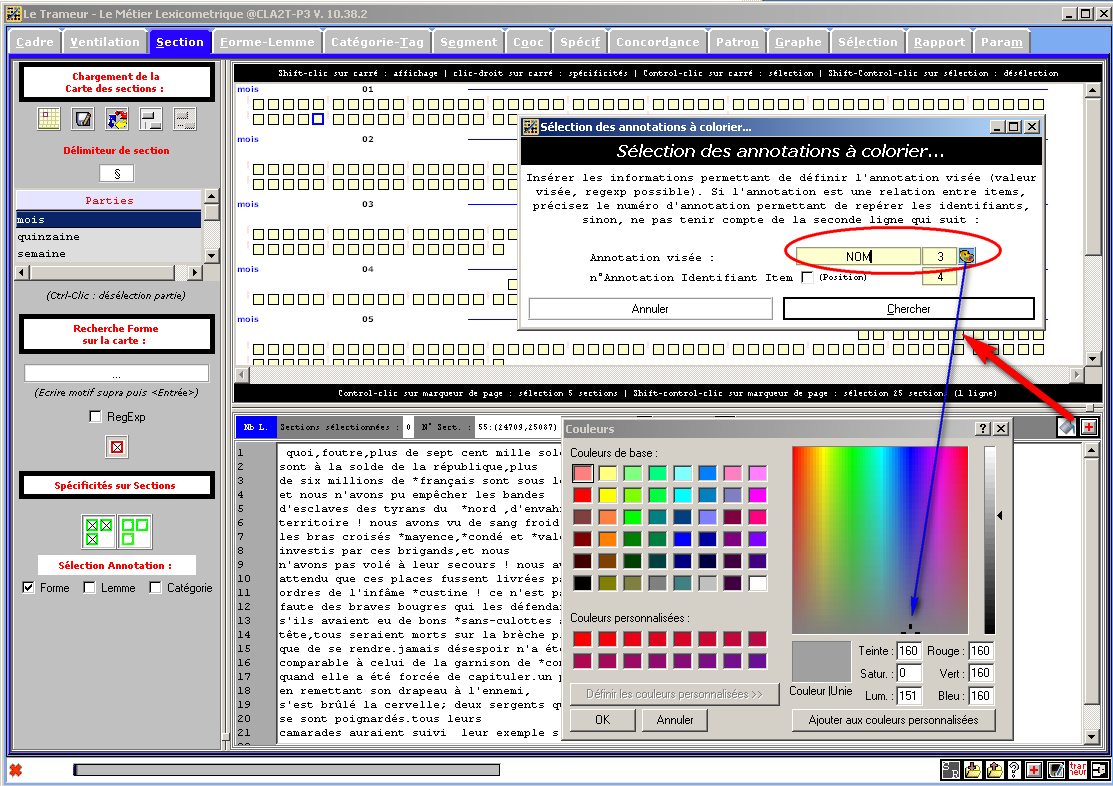Uncheck the Forme checkbox

click(x=28, y=588)
